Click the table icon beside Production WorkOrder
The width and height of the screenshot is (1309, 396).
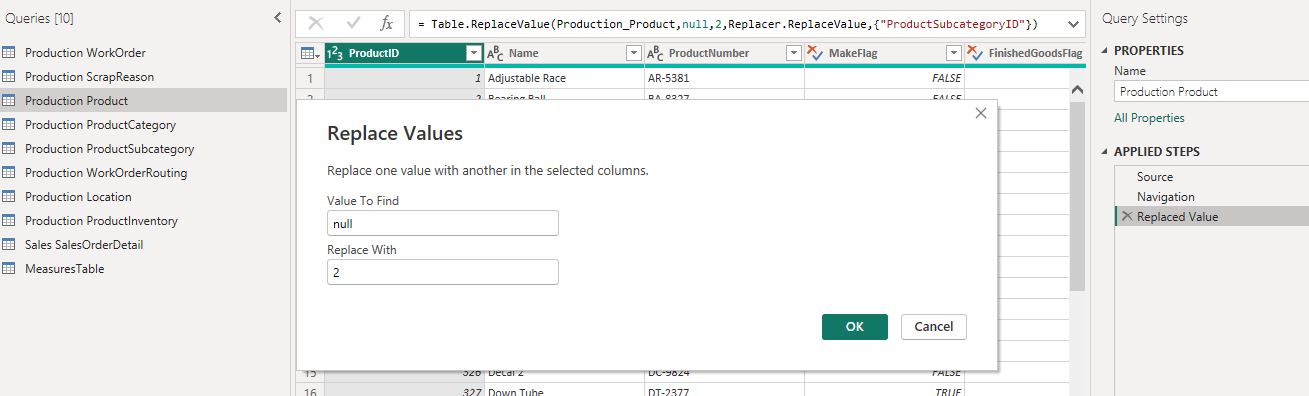pyautogui.click(x=9, y=53)
